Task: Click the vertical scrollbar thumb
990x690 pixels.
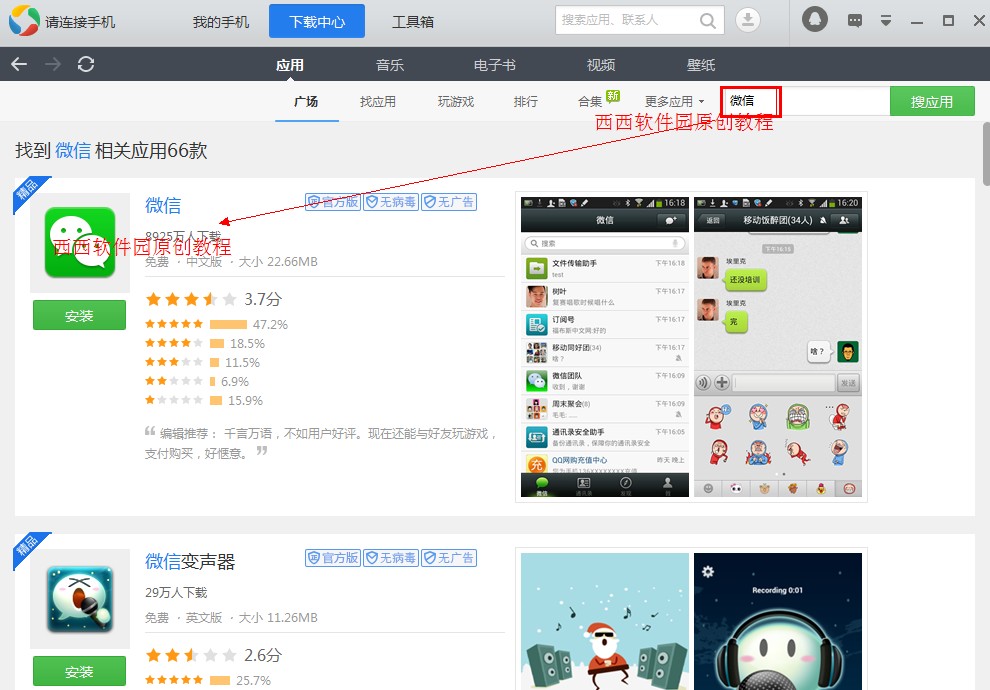Action: tap(986, 154)
